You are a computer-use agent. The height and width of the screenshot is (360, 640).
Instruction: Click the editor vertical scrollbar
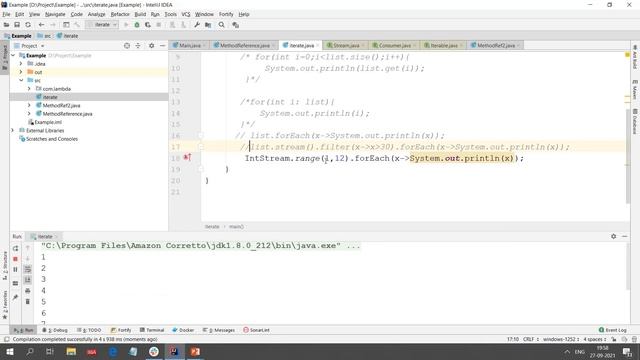pos(627,155)
